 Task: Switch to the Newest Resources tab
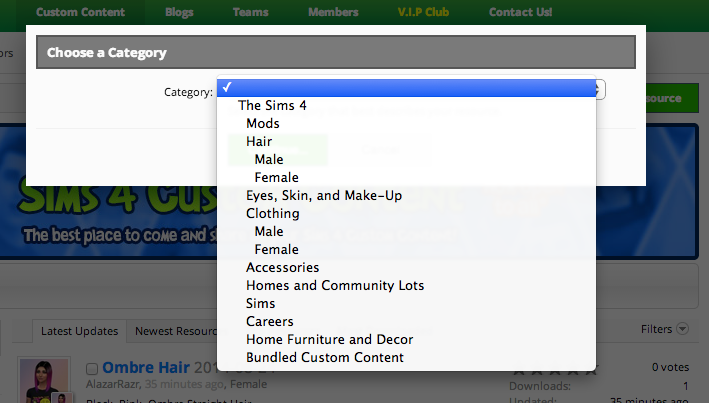coord(176,331)
